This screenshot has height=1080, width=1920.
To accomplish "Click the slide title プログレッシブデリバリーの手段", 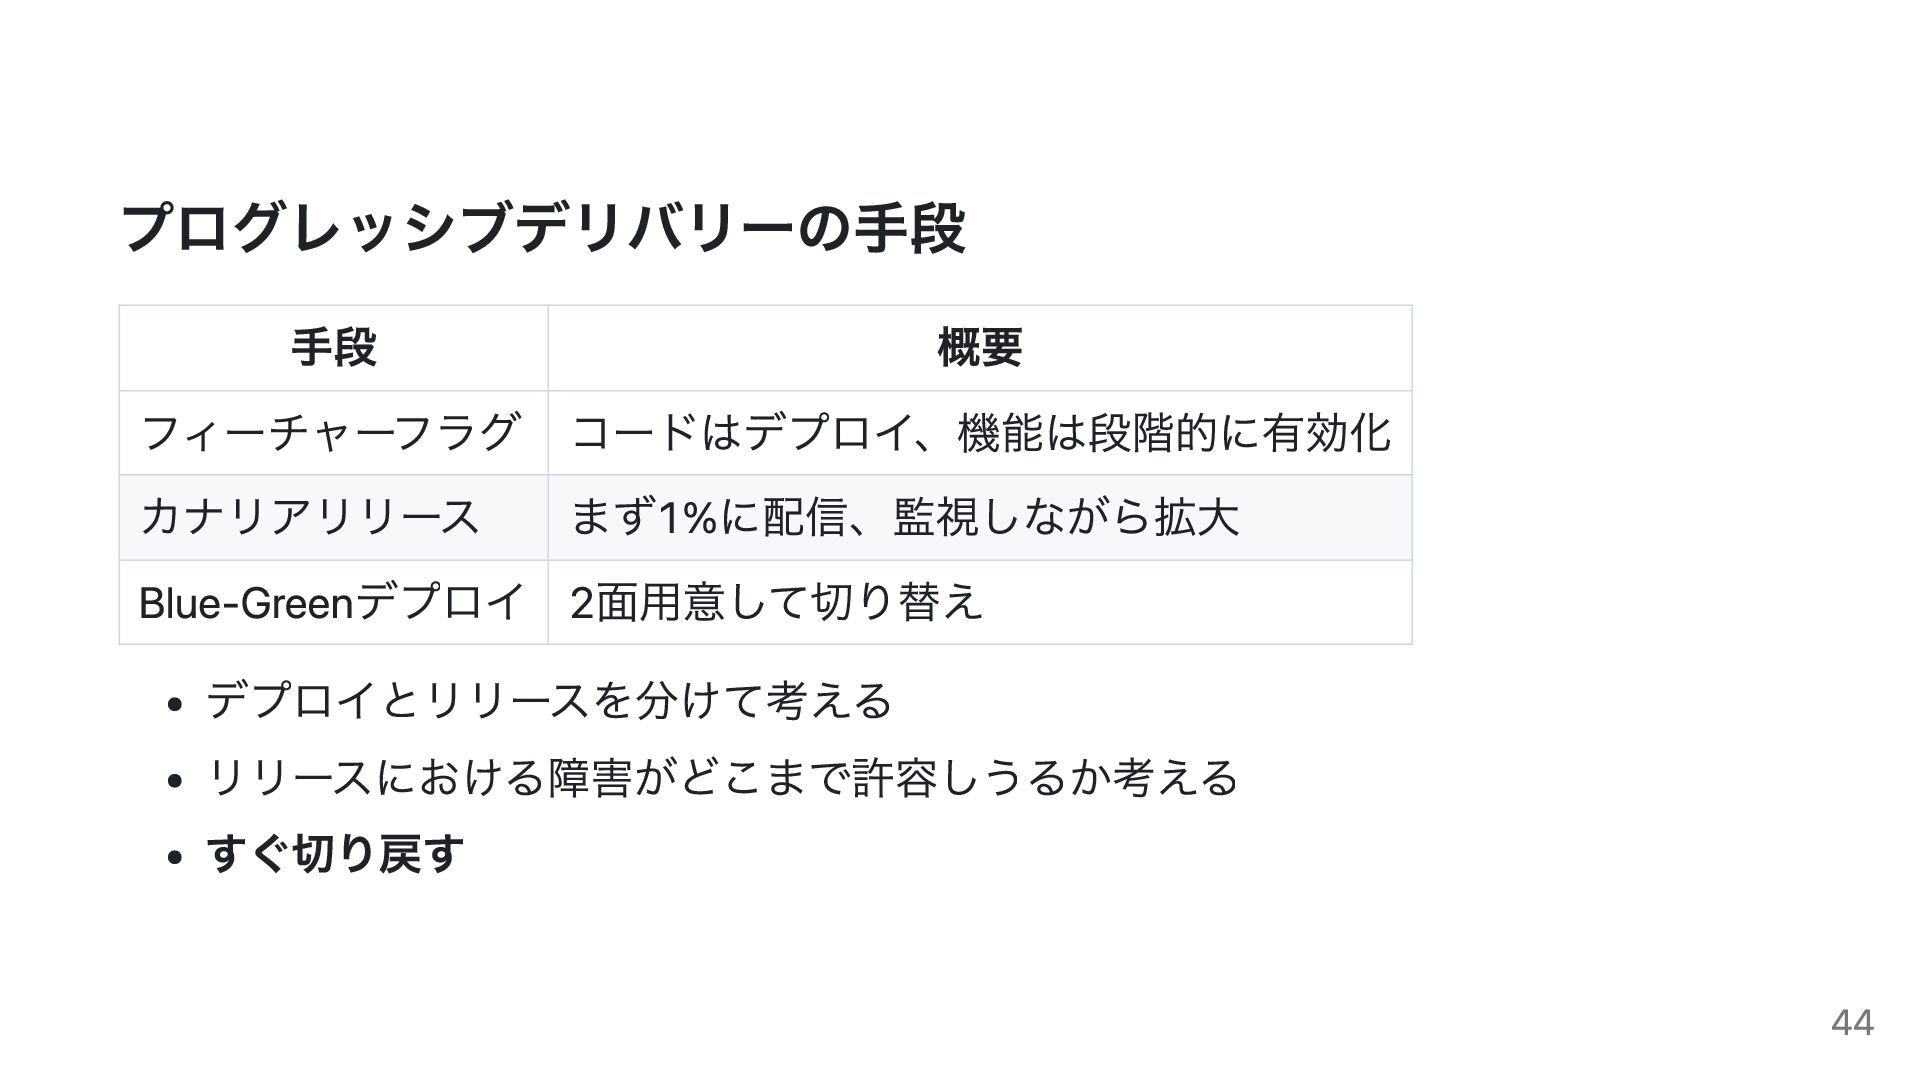I will point(543,228).
